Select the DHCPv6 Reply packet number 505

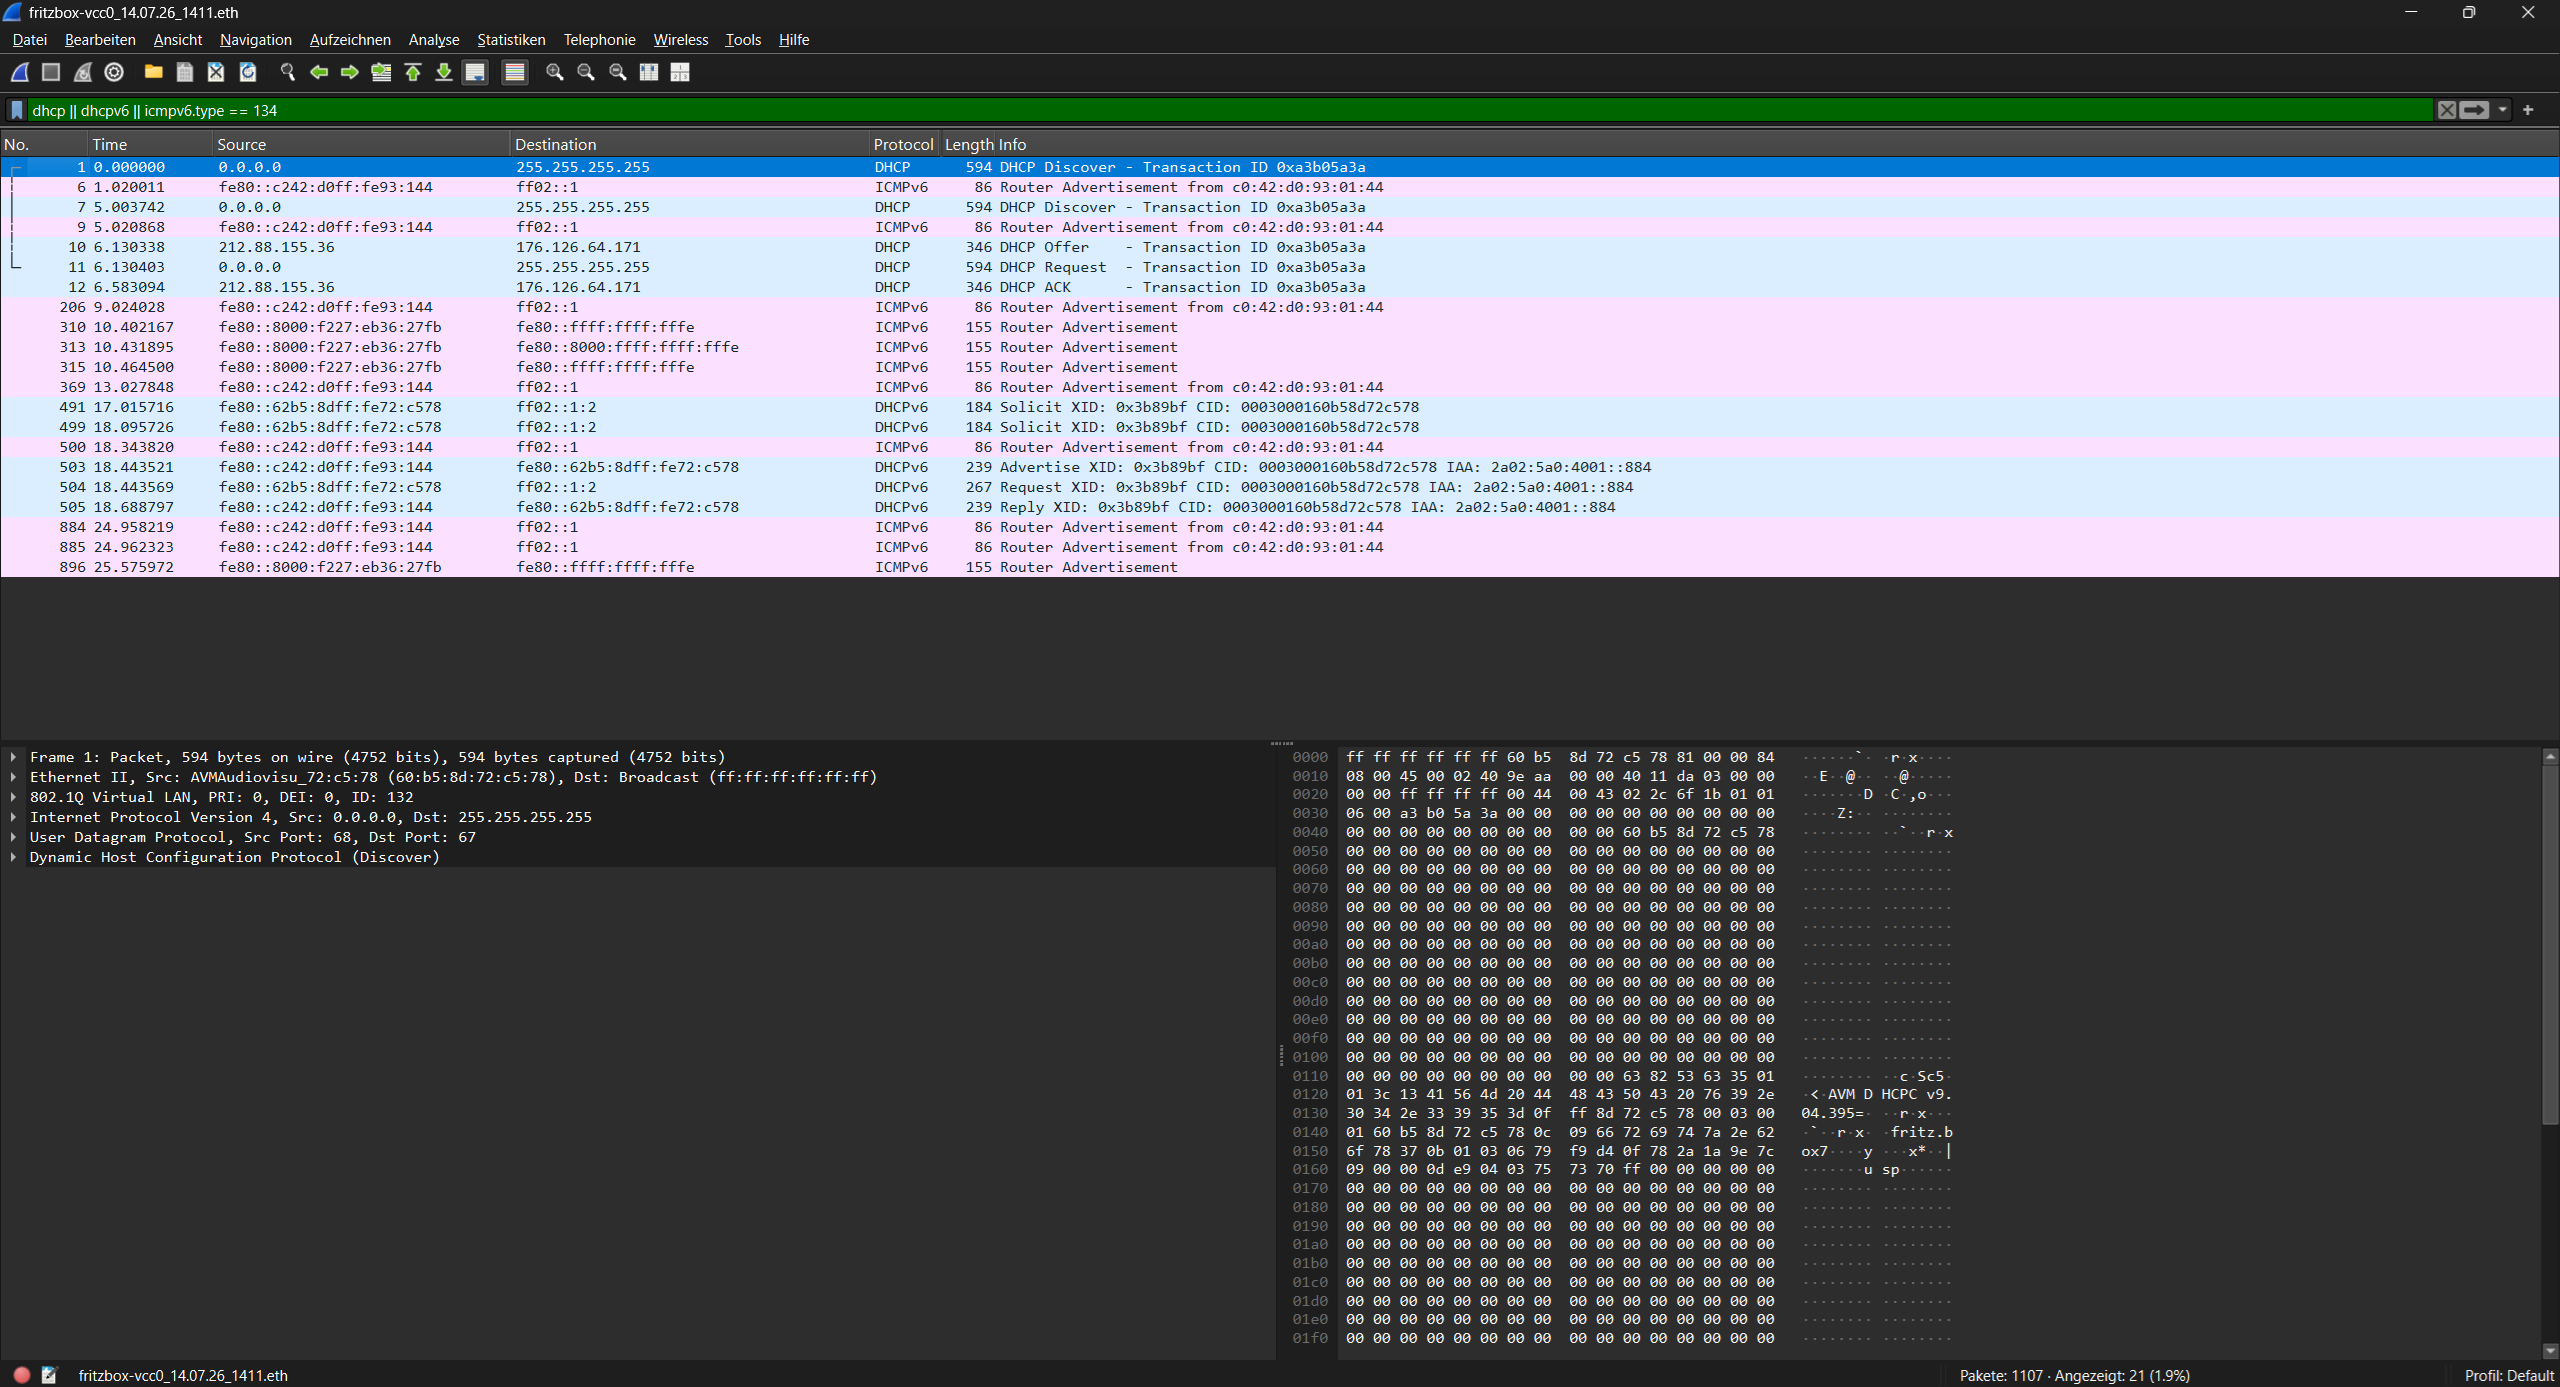pyautogui.click(x=1279, y=507)
